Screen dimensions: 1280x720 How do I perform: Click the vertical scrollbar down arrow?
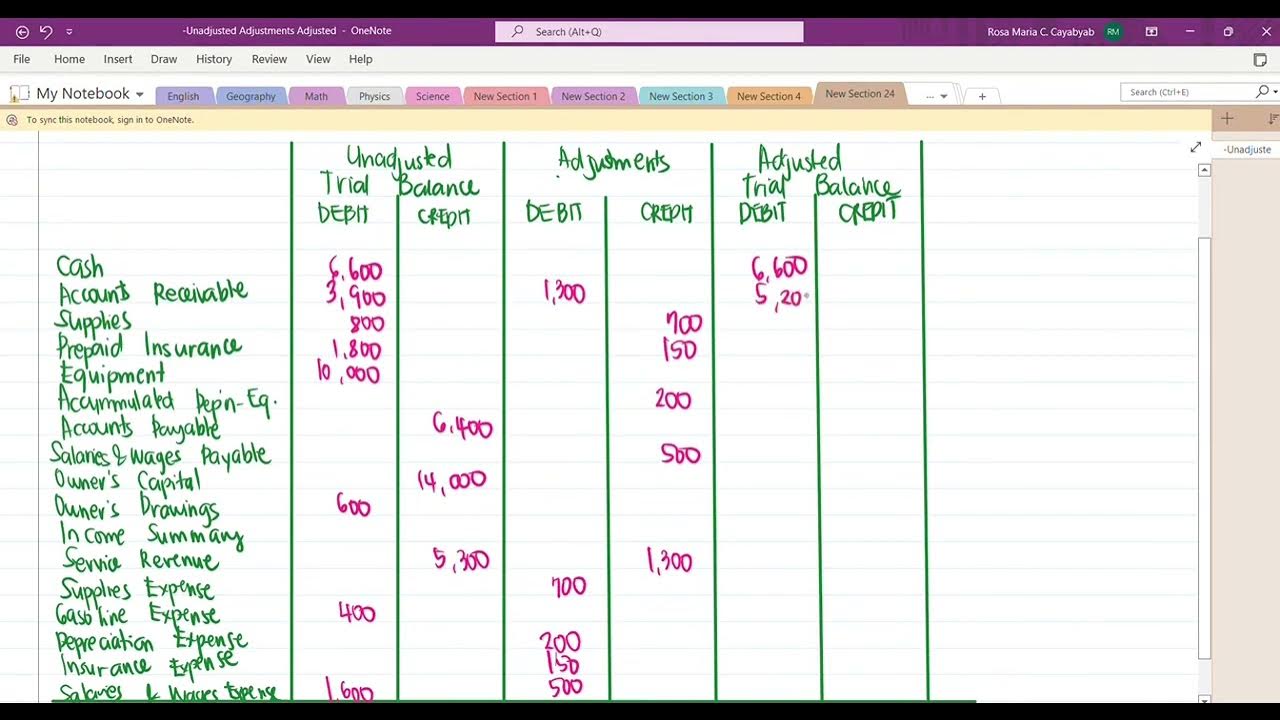[x=1204, y=698]
